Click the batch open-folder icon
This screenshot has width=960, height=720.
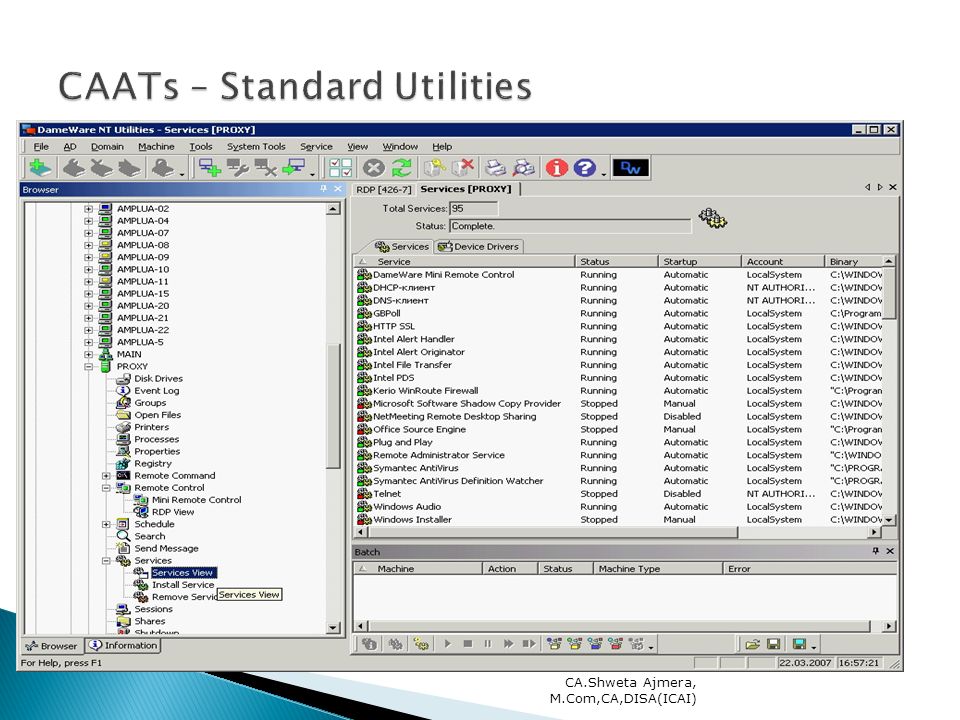click(x=752, y=644)
